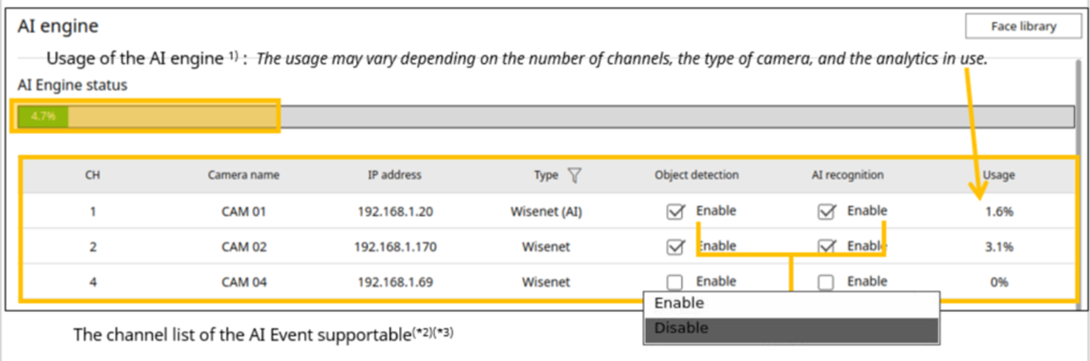Screen dimensions: 1090x361
Task: Click the AI Engine status progress bar
Action: coord(546,116)
